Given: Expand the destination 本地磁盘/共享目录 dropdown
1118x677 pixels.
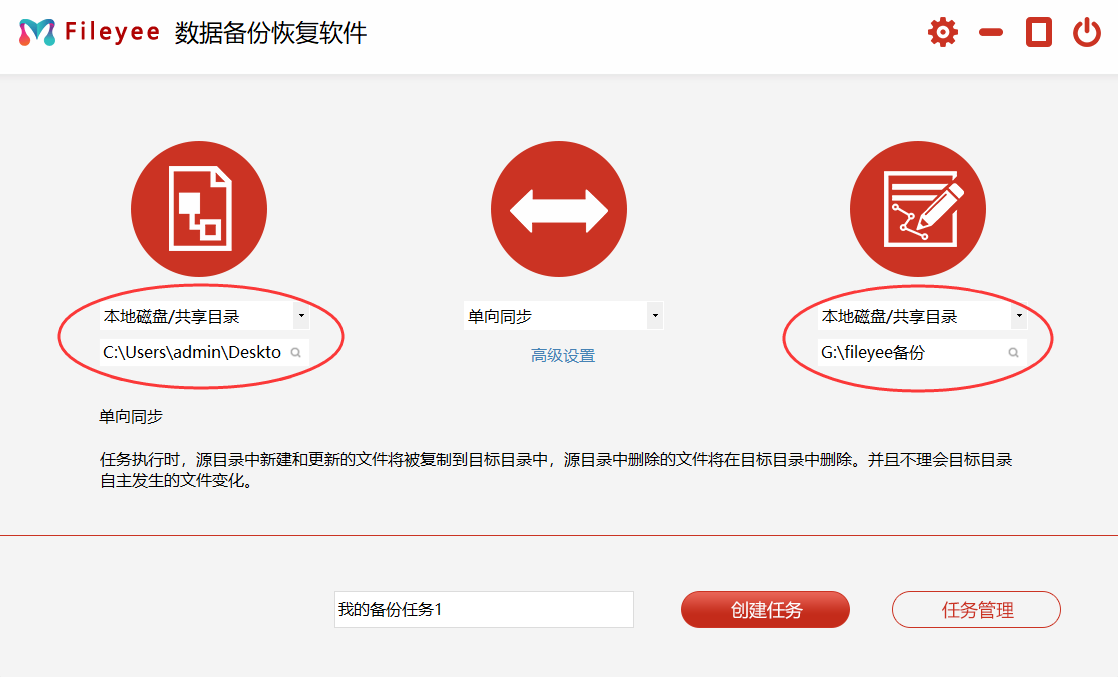Looking at the screenshot, I should [1018, 317].
